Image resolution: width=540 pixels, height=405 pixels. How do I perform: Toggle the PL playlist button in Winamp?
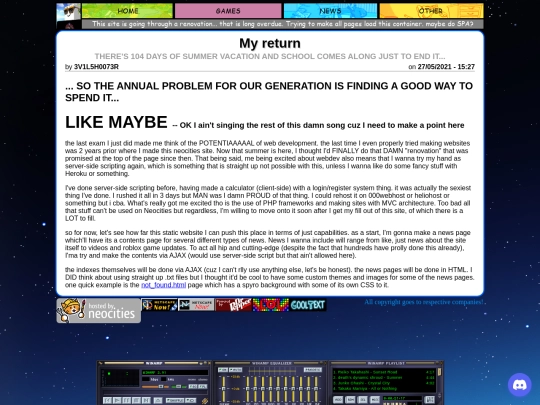(202, 386)
